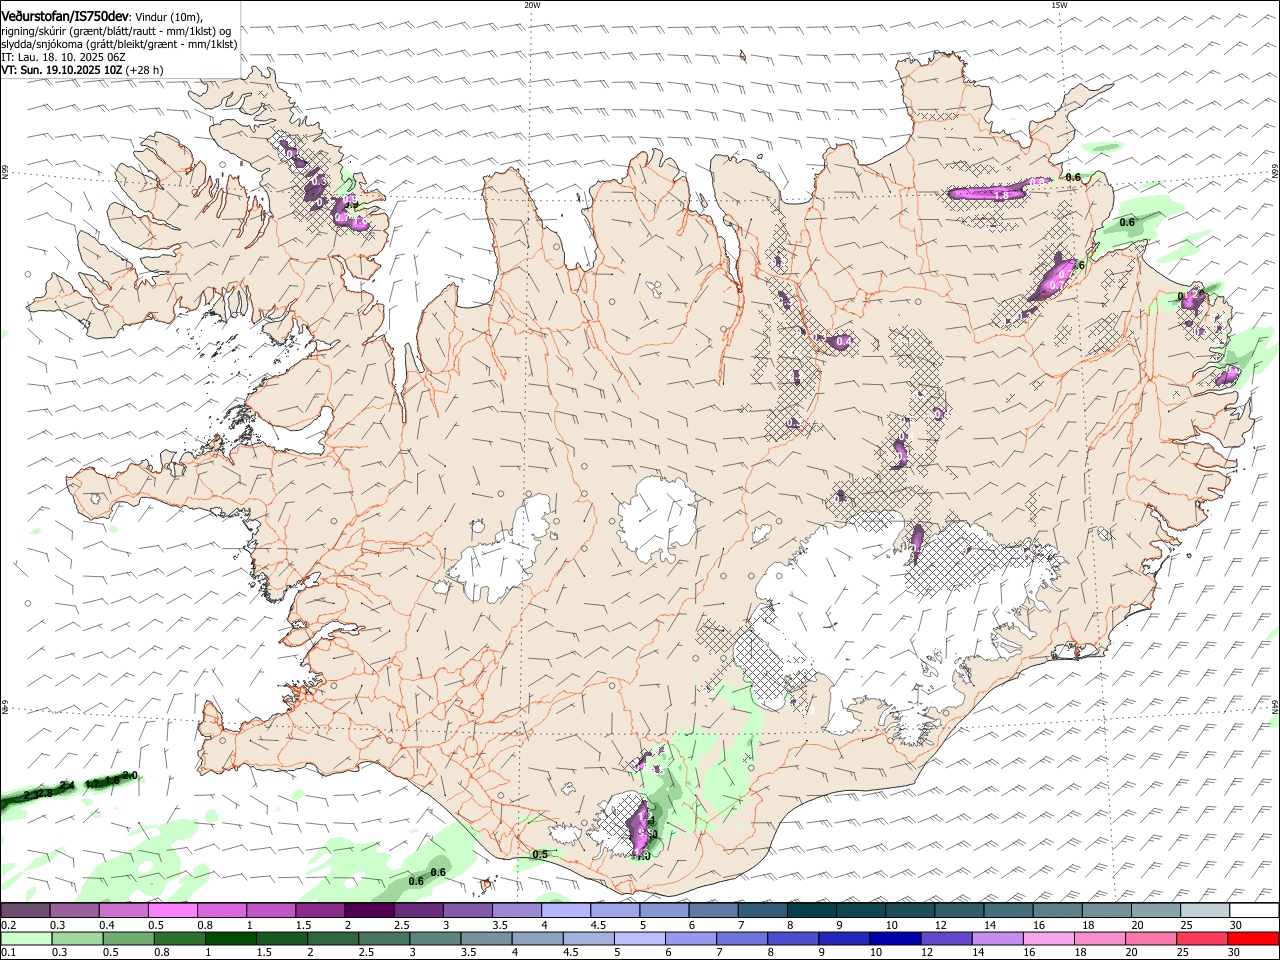Pick the violet rain swatch between 12 and 14
Screen dimensions: 1280x960
click(x=944, y=939)
